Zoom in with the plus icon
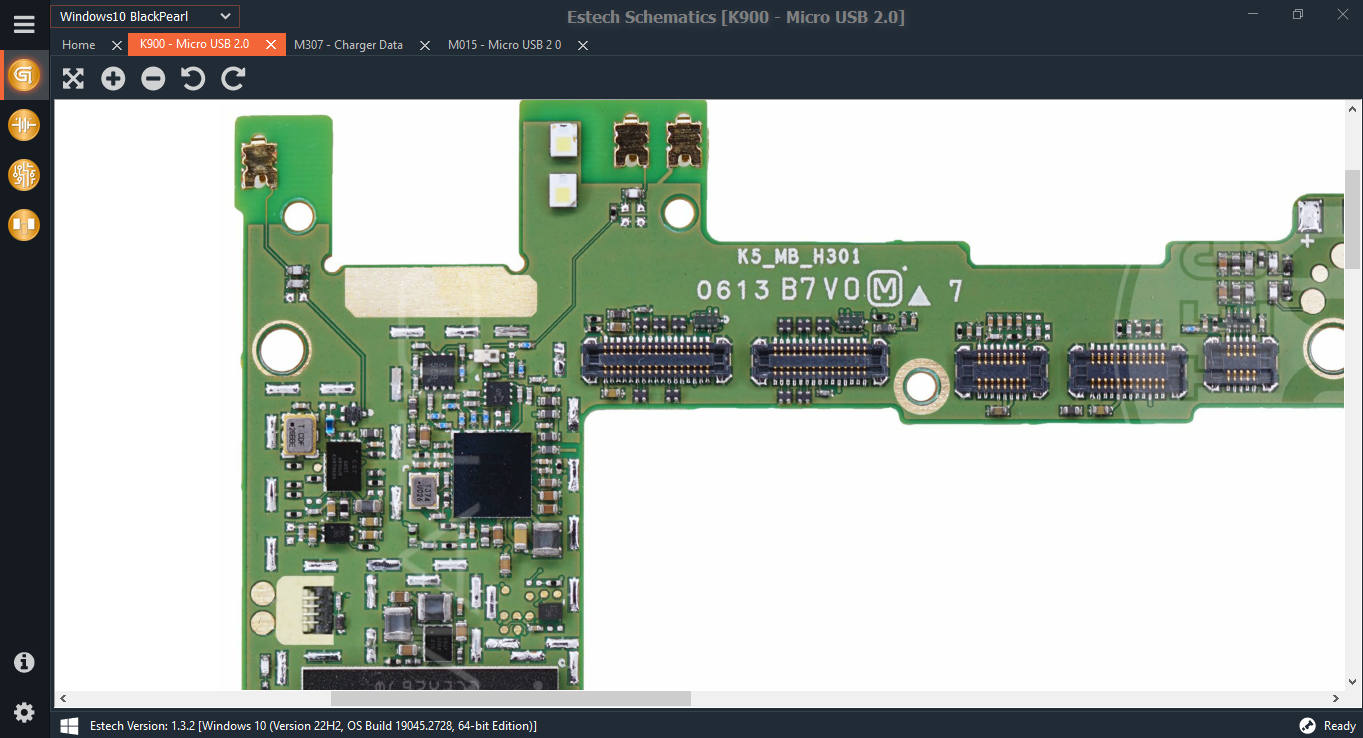 click(113, 79)
